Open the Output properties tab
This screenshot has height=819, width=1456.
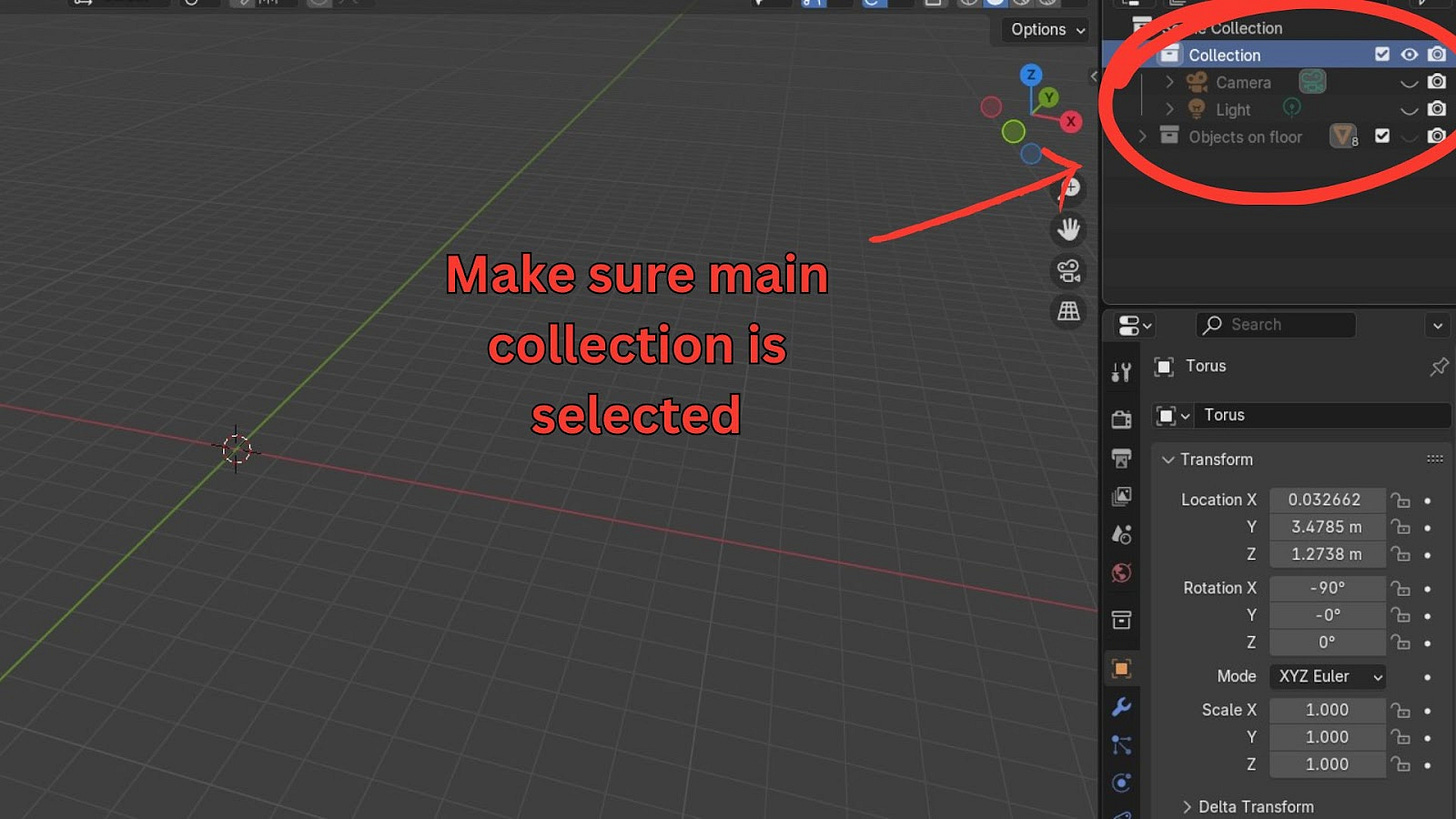coord(1121,458)
